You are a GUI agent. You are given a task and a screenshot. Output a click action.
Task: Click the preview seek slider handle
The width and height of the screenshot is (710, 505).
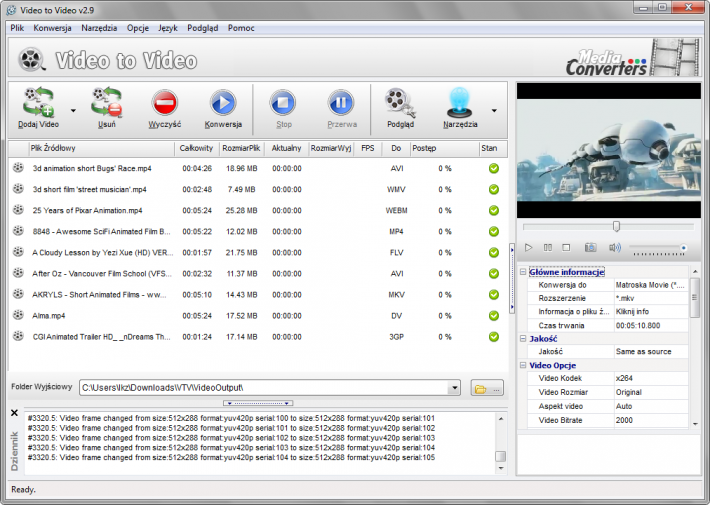[x=616, y=226]
